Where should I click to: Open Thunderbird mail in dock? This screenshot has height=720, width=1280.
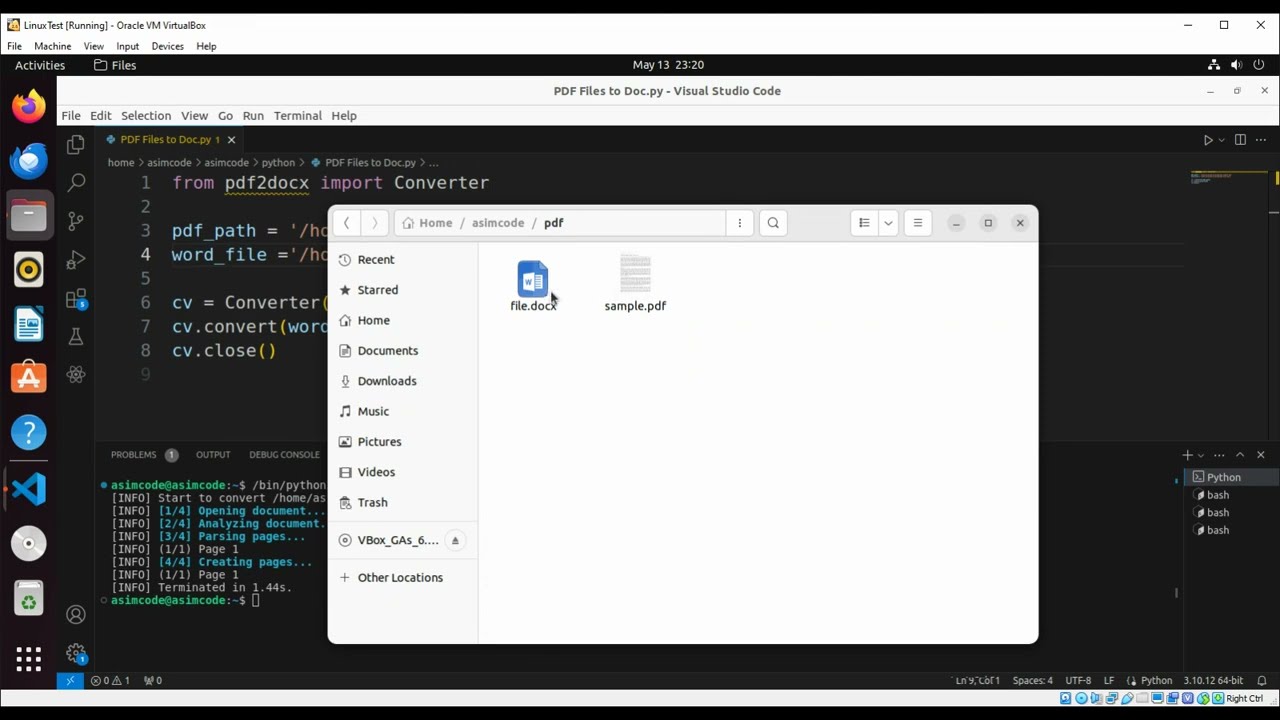tap(28, 160)
